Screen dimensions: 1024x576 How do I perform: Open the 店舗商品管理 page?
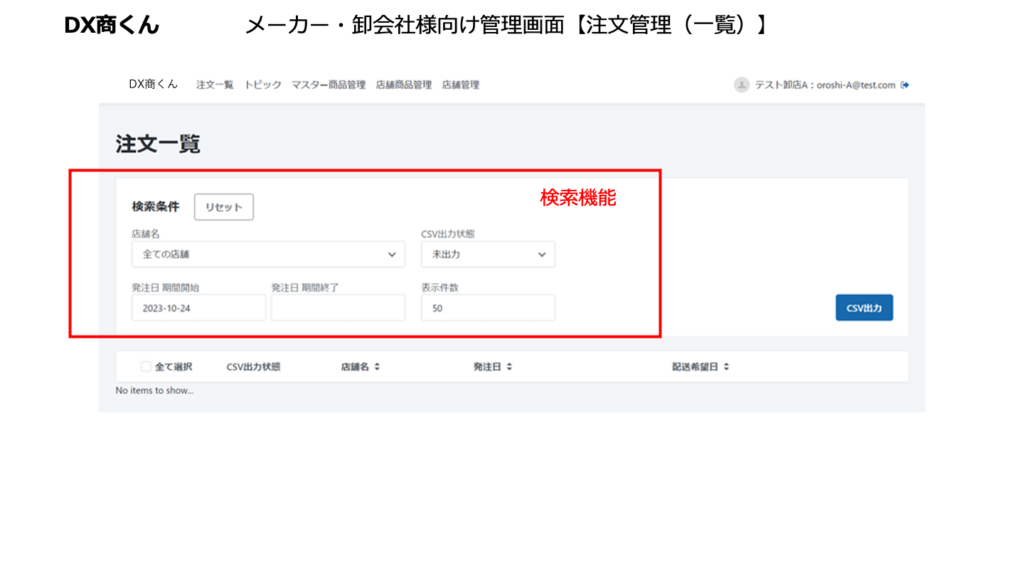pos(403,85)
